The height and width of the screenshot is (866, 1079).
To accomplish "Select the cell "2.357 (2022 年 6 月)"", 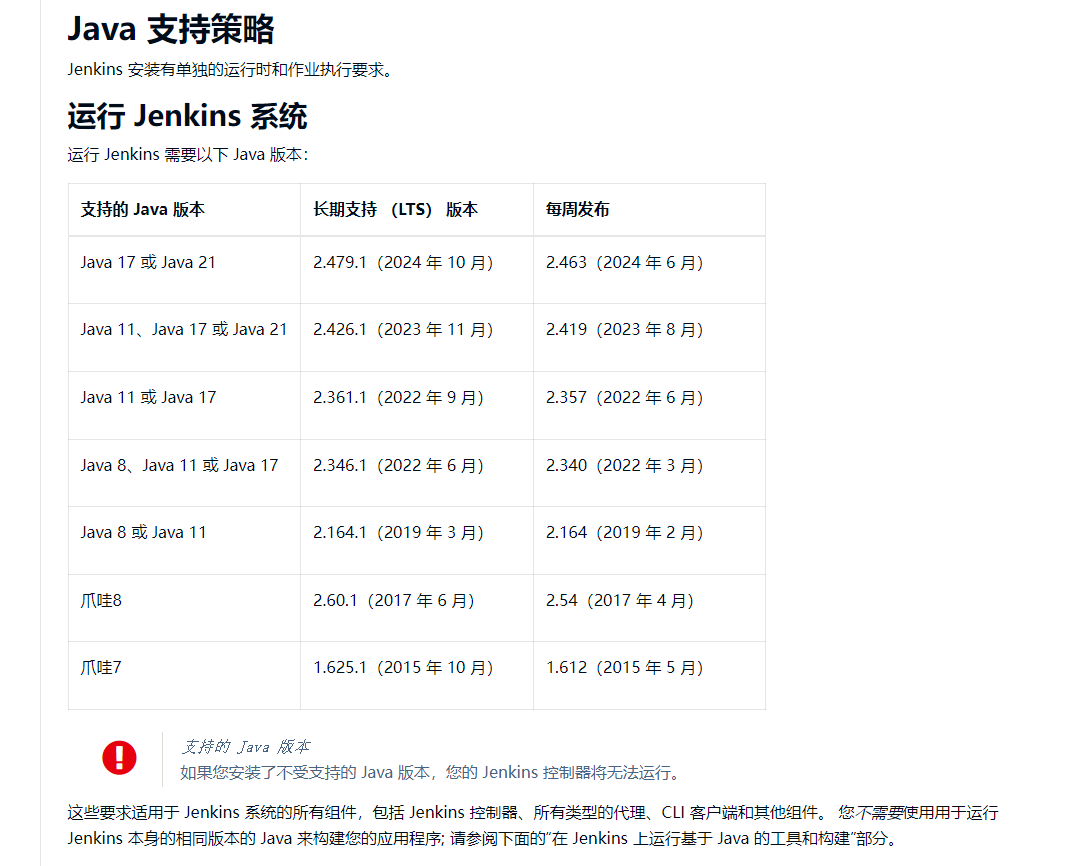I will (x=650, y=405).
